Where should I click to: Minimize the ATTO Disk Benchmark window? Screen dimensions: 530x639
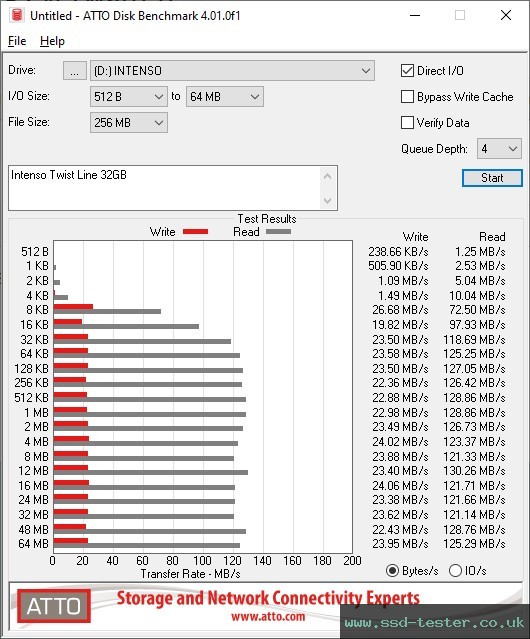pos(415,15)
